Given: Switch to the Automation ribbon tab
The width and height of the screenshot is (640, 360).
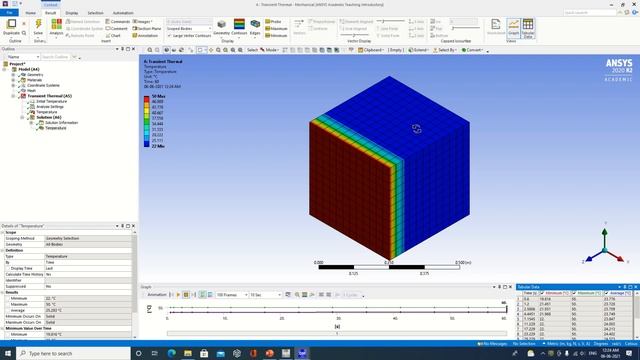Looking at the screenshot, I should (x=123, y=13).
